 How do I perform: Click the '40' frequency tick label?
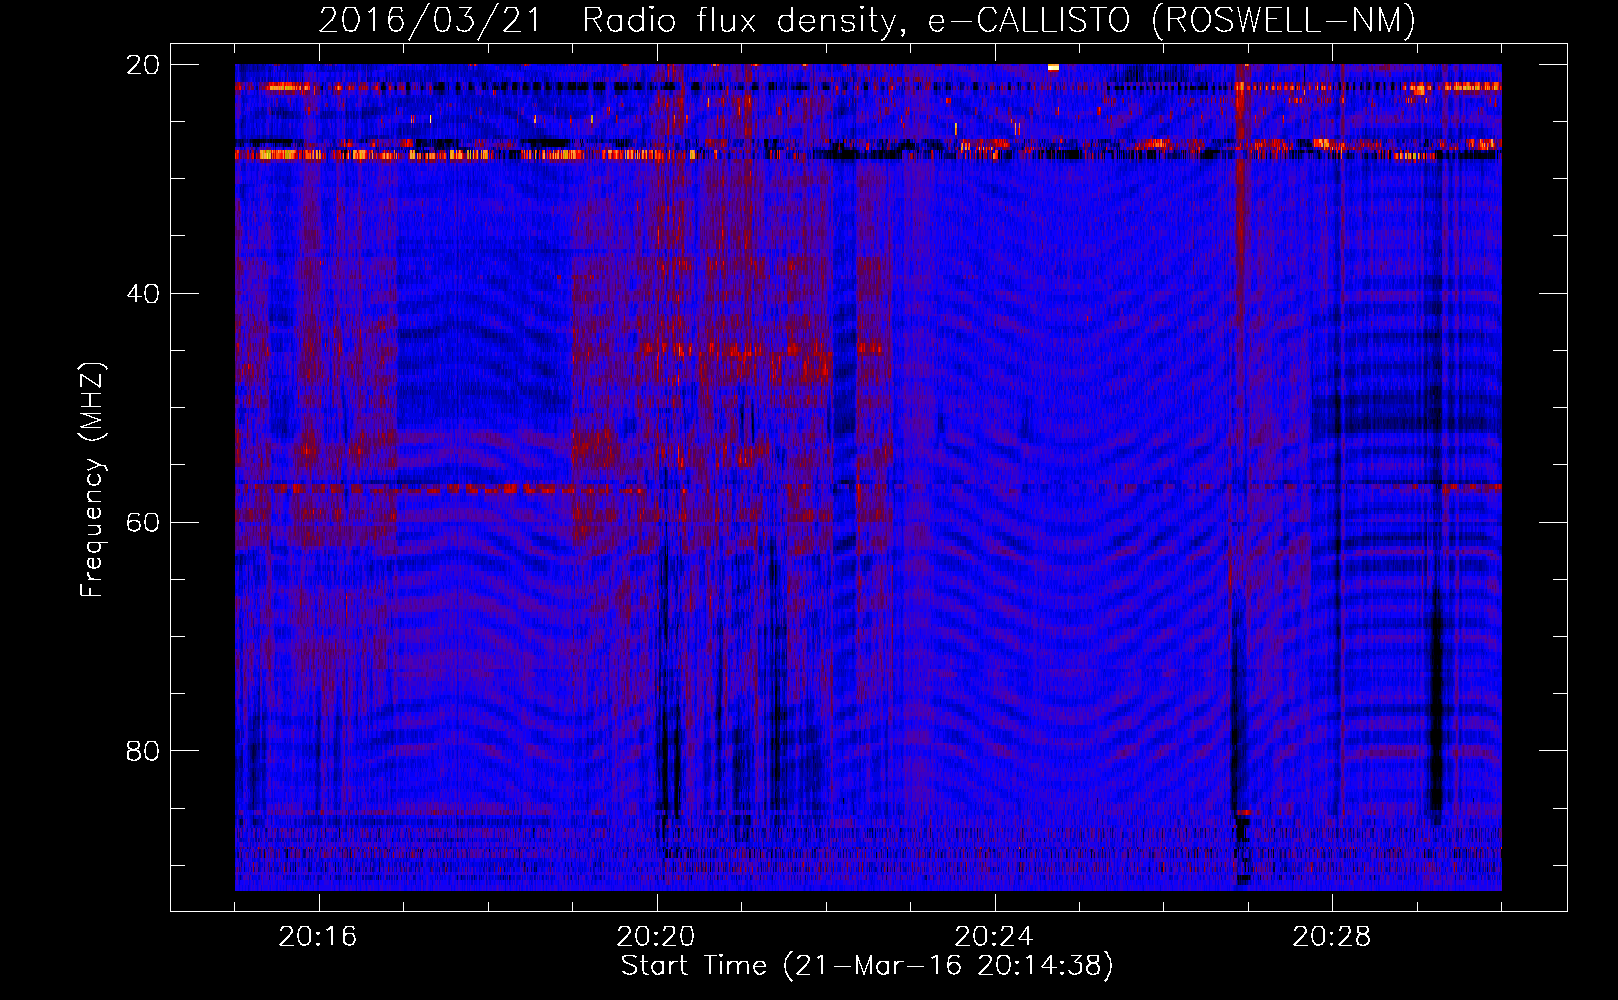143,293
